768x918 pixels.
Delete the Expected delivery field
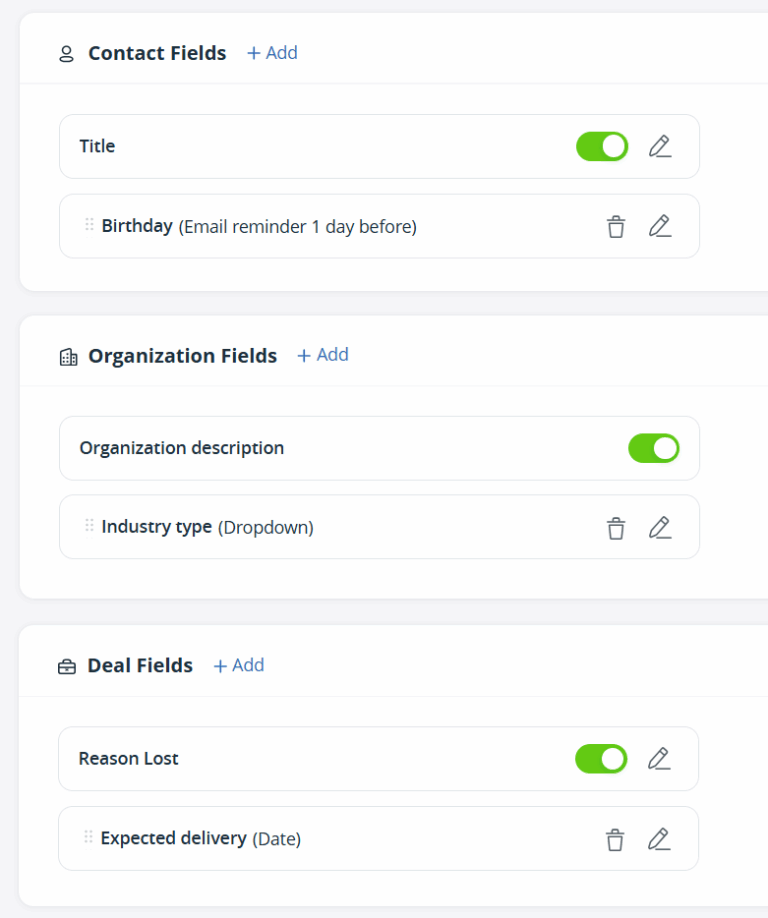tap(616, 838)
